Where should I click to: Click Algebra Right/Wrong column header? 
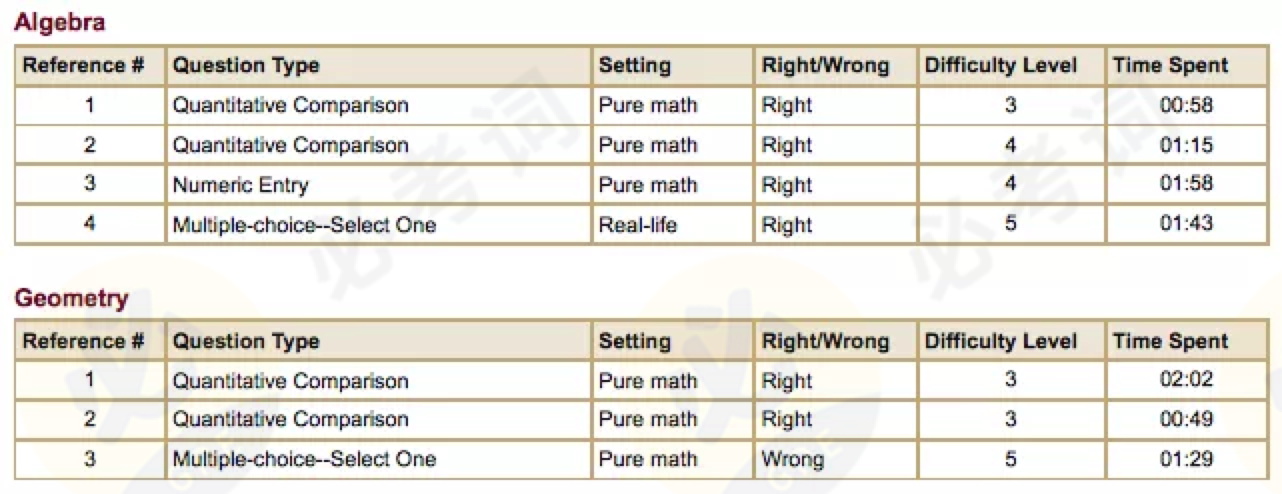point(836,66)
